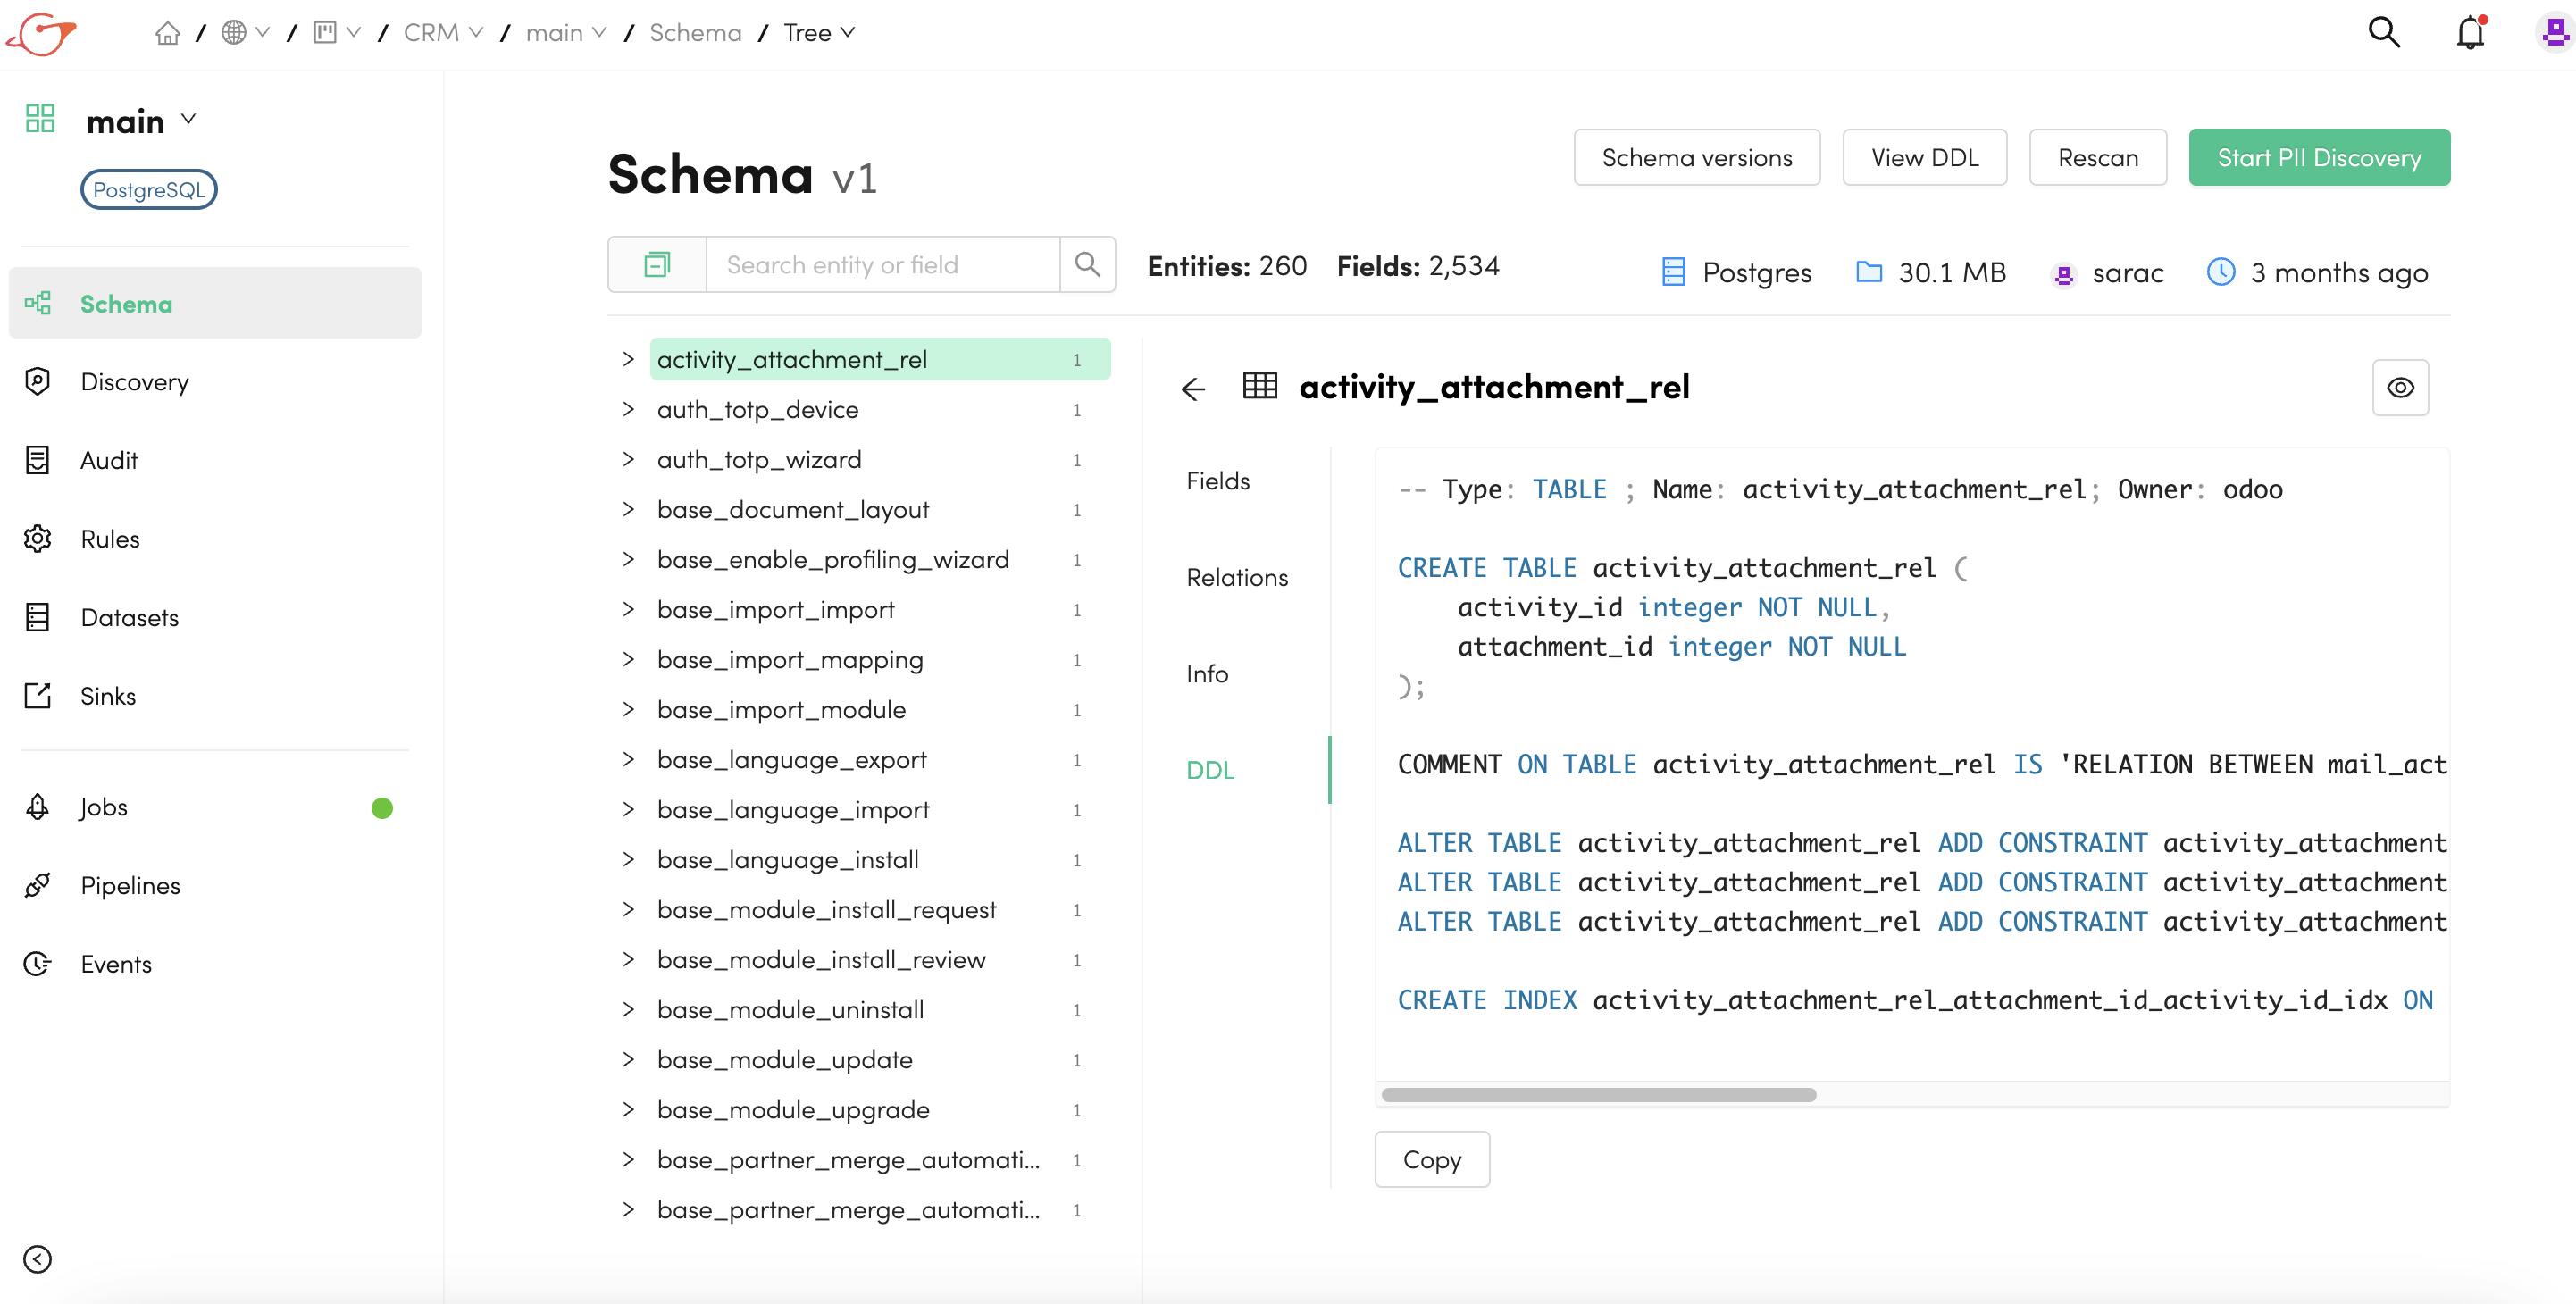
Task: Select base_module_upgrade in the tree
Action: tap(793, 1109)
